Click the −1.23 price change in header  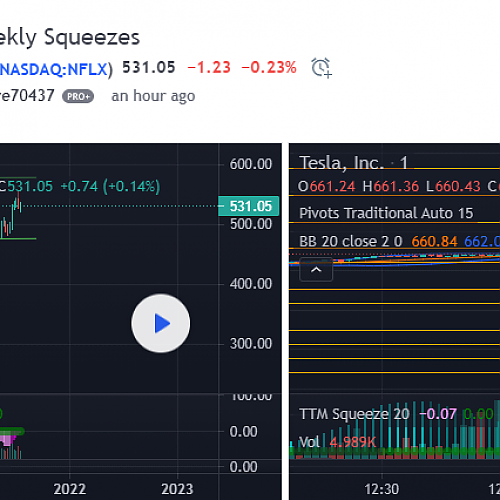click(209, 68)
